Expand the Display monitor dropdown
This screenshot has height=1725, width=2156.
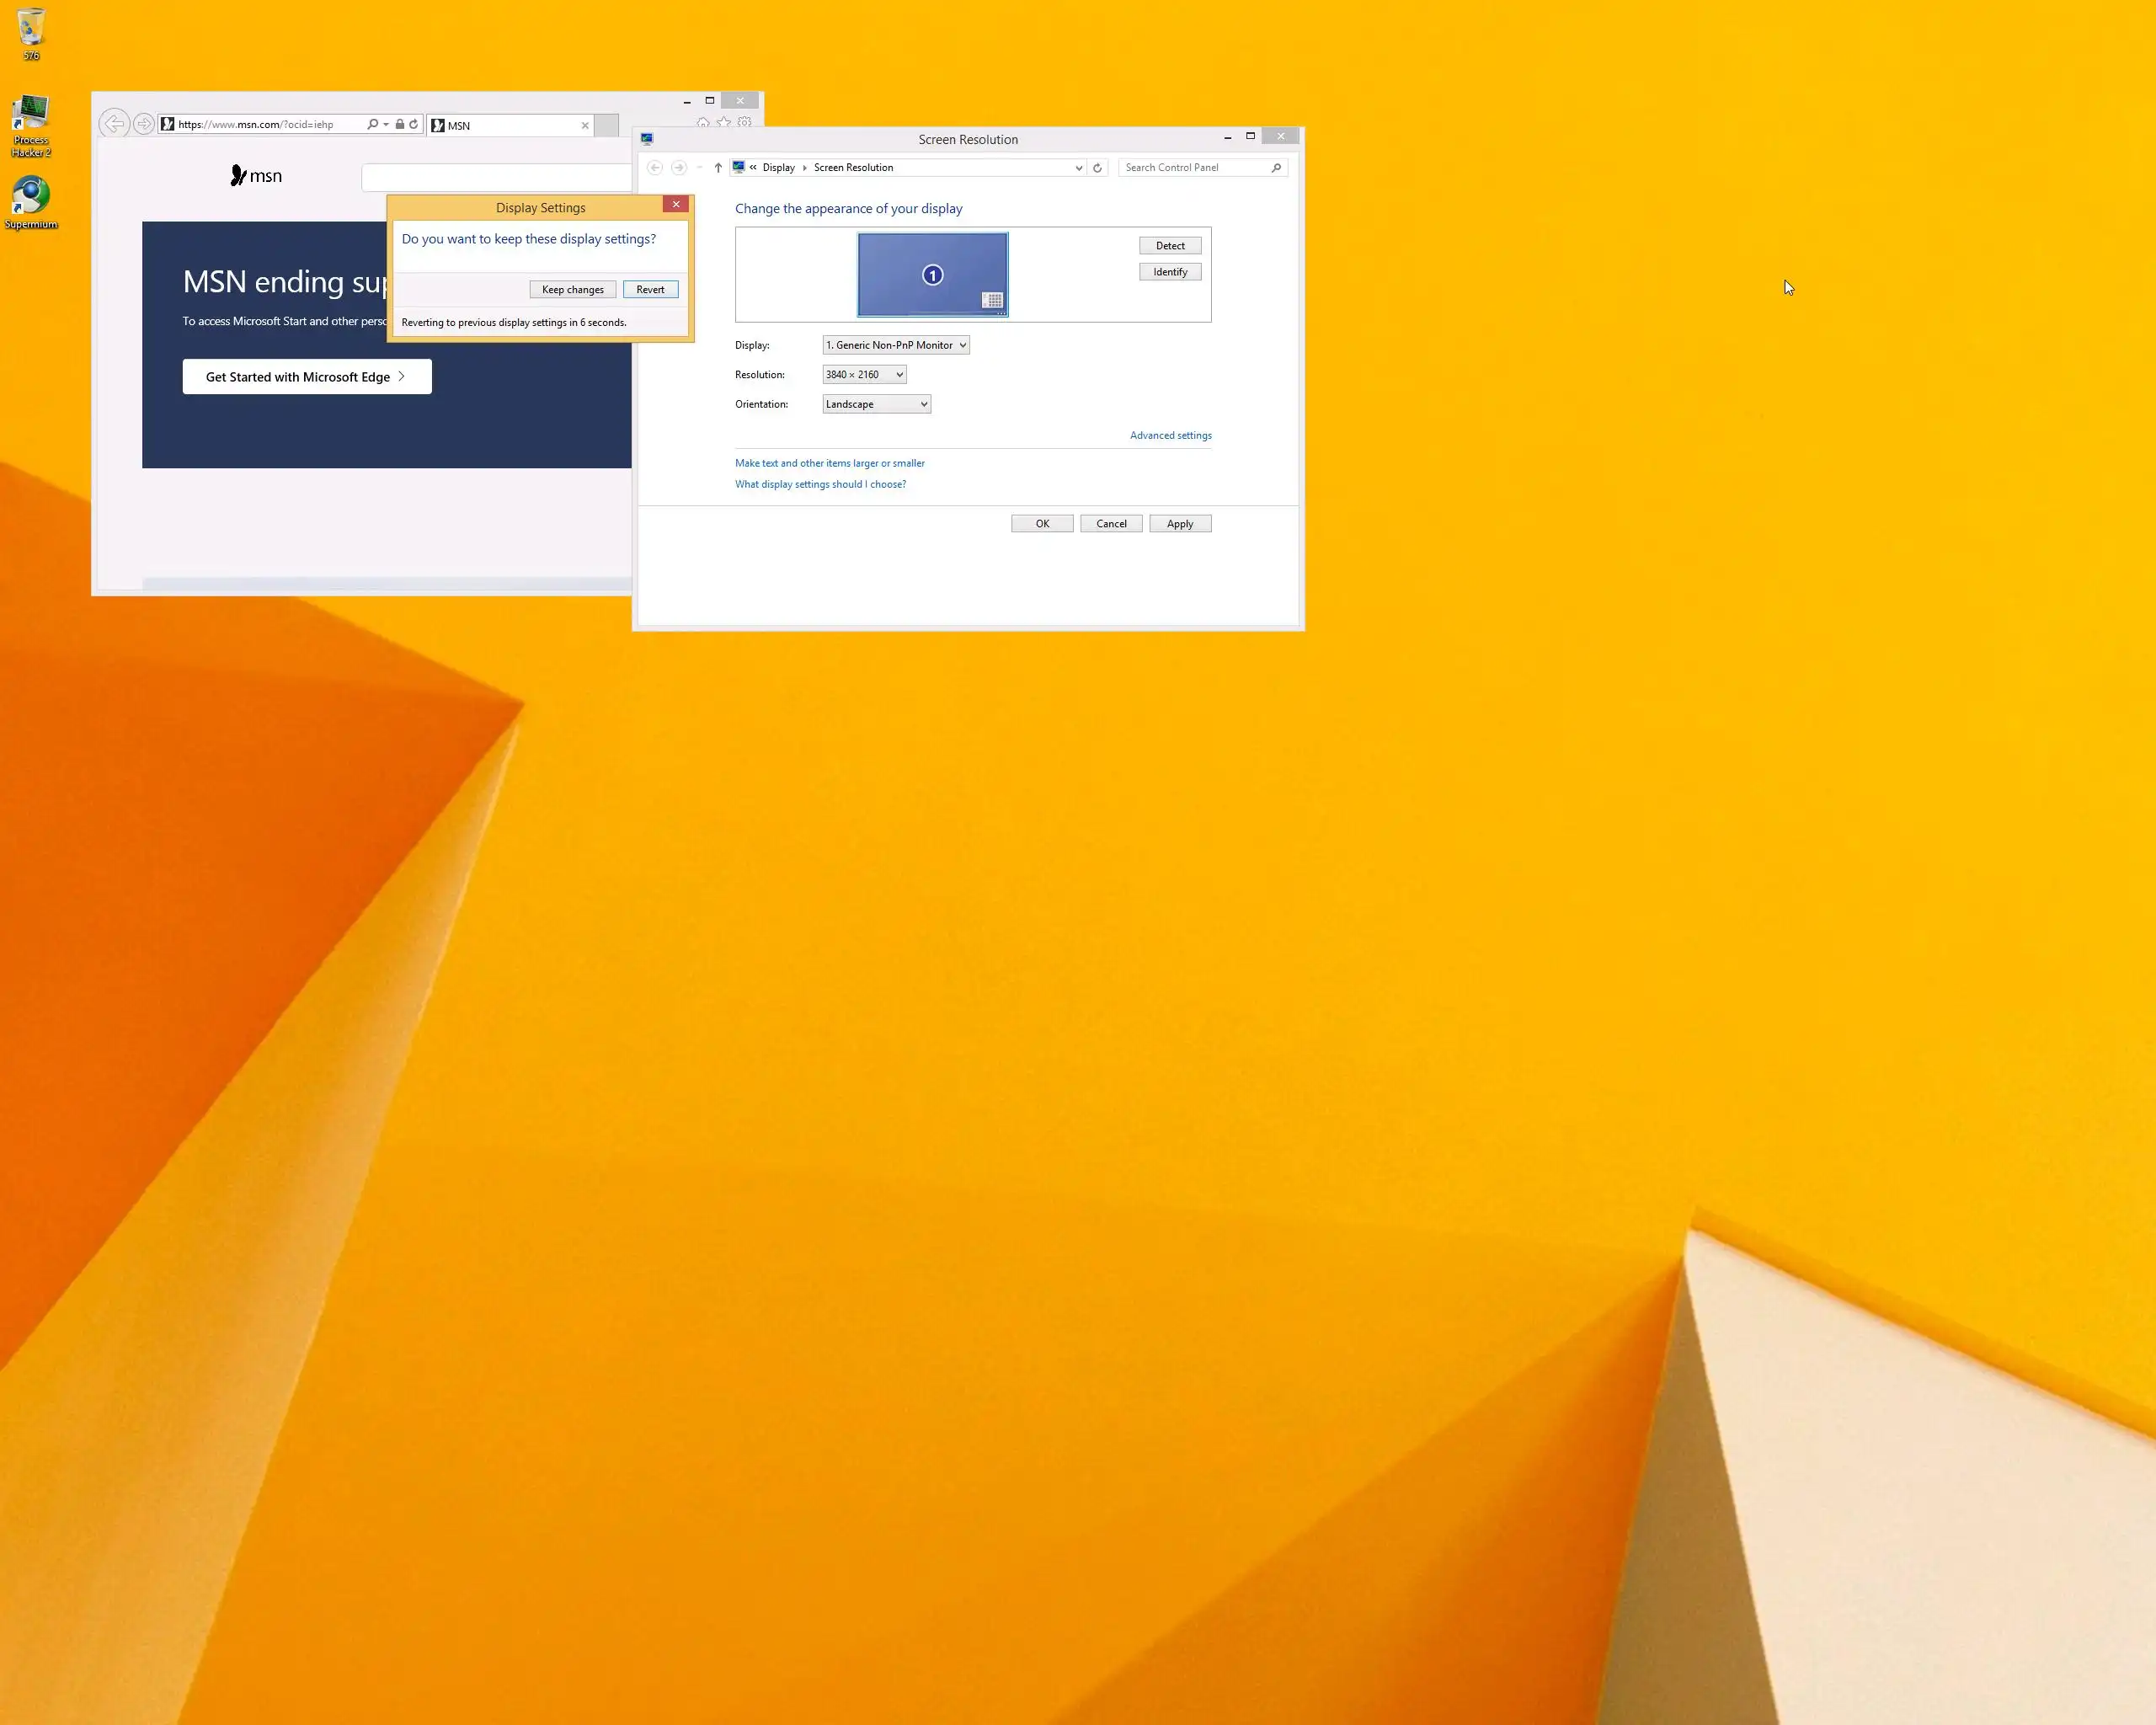tap(895, 345)
